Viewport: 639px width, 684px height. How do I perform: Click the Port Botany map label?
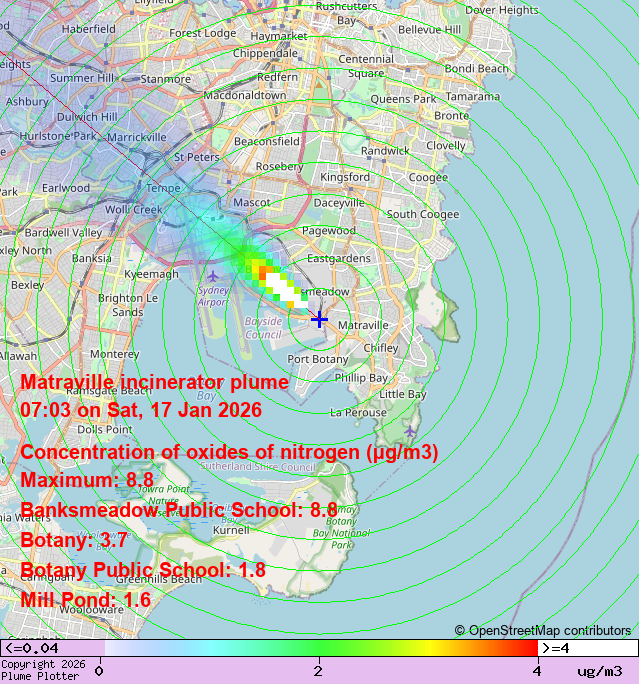coord(318,358)
